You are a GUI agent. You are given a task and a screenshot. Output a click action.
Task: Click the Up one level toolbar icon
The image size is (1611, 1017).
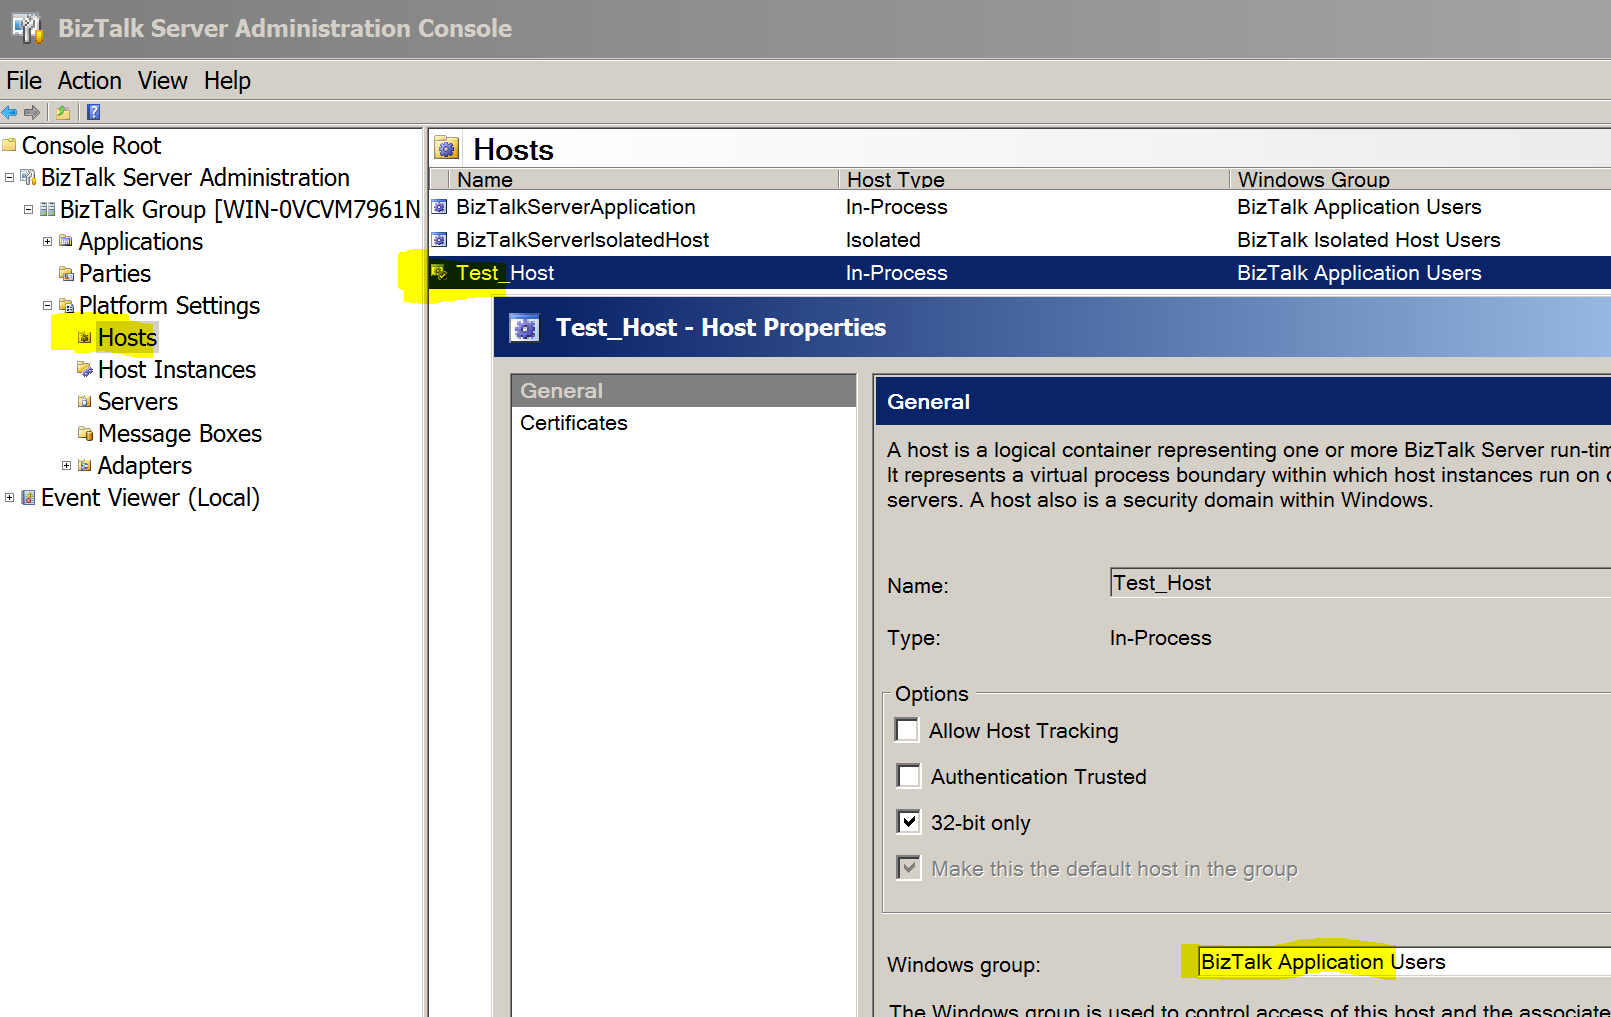[x=63, y=112]
